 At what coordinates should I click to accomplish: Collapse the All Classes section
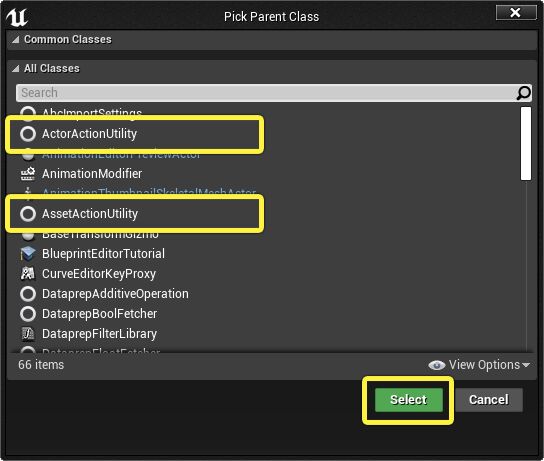pos(15,69)
